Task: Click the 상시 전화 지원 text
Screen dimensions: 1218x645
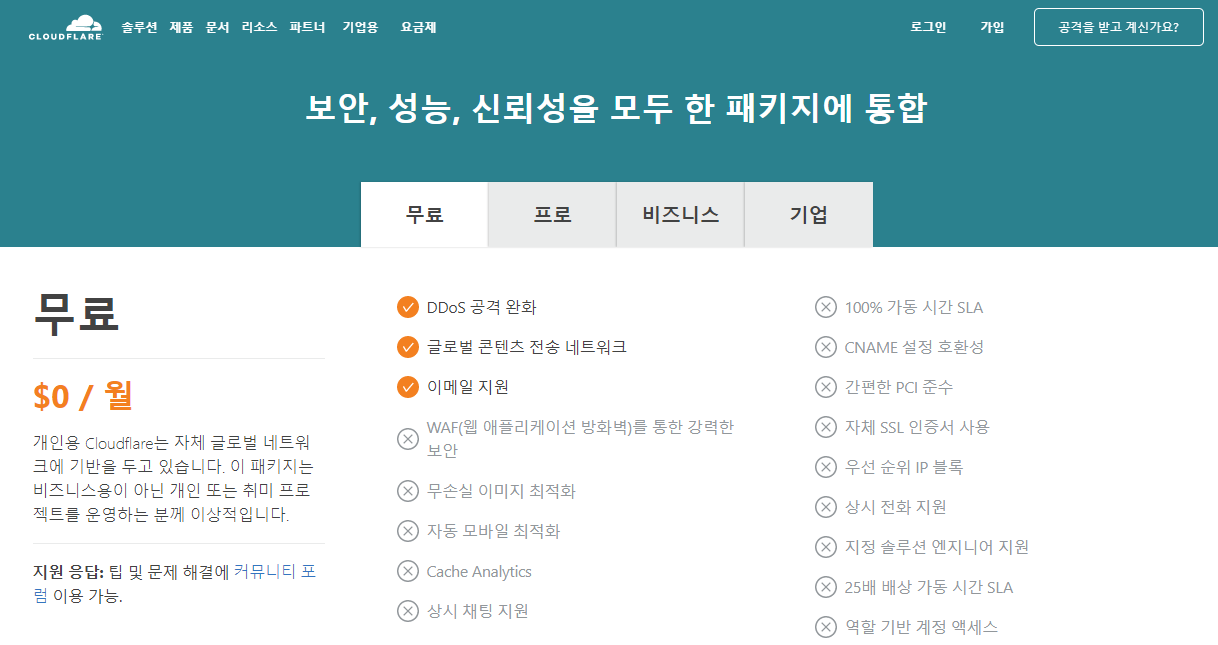Action: click(x=896, y=507)
